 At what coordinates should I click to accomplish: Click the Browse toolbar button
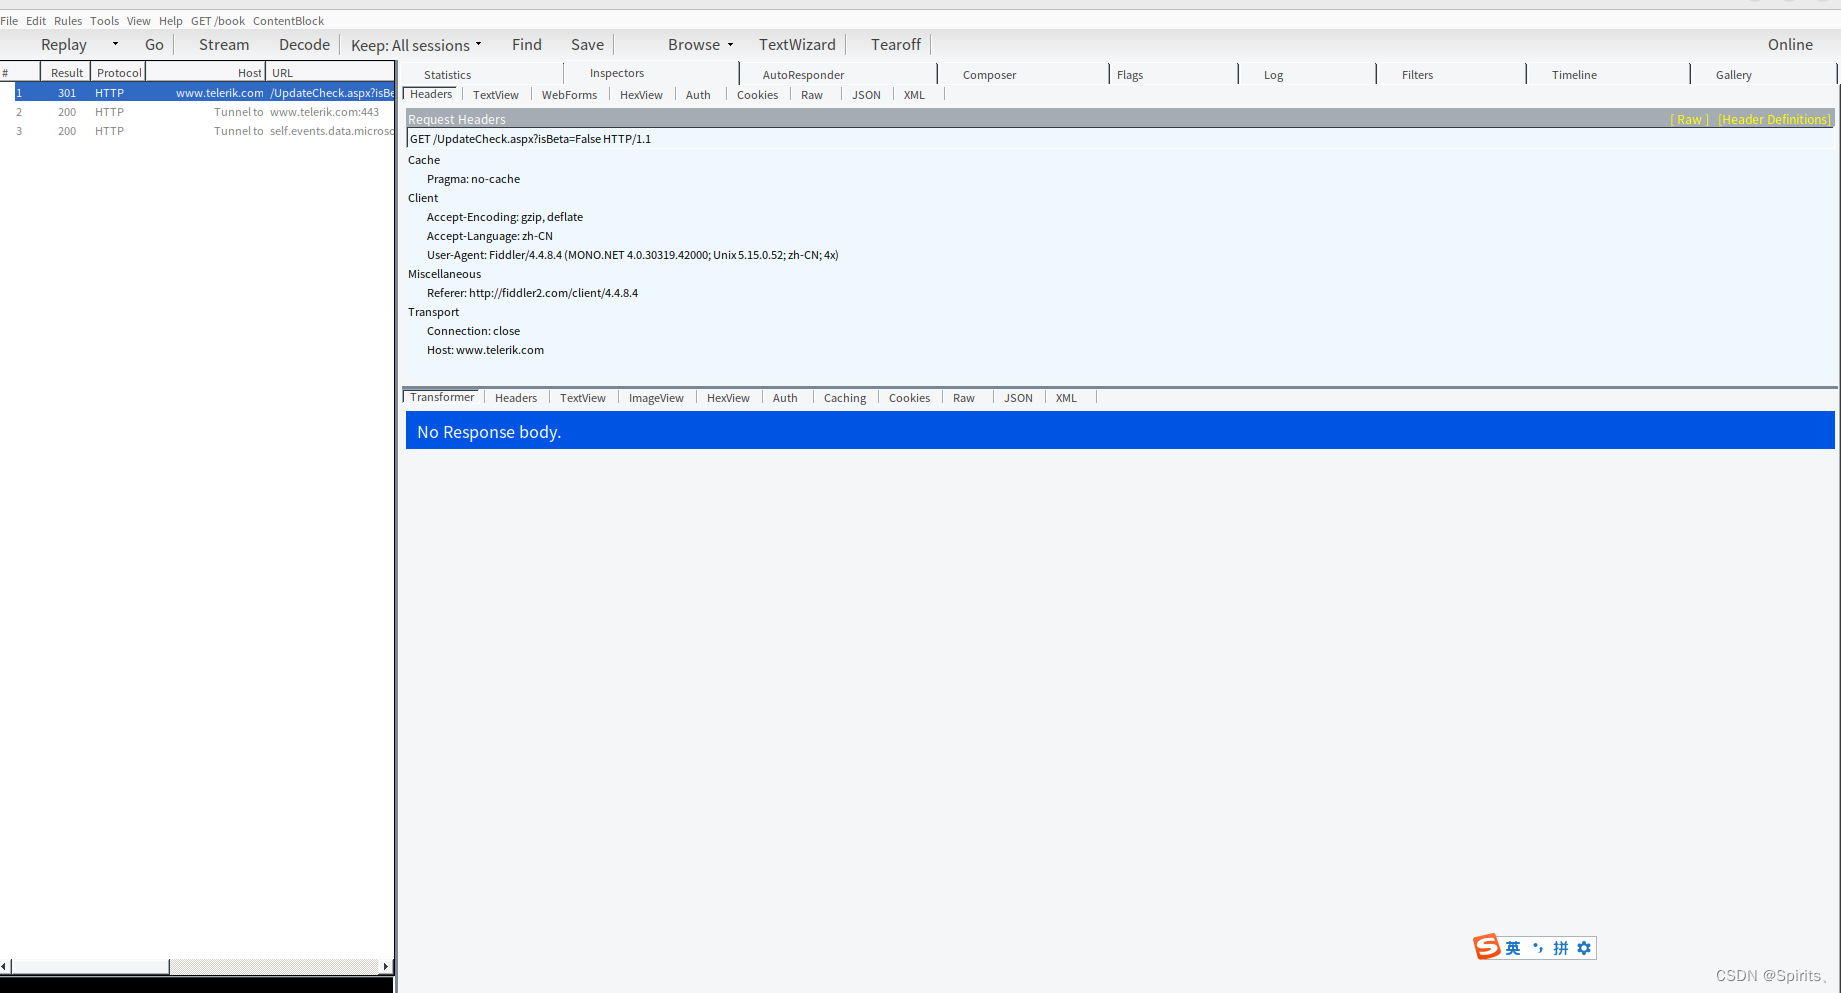click(x=694, y=45)
